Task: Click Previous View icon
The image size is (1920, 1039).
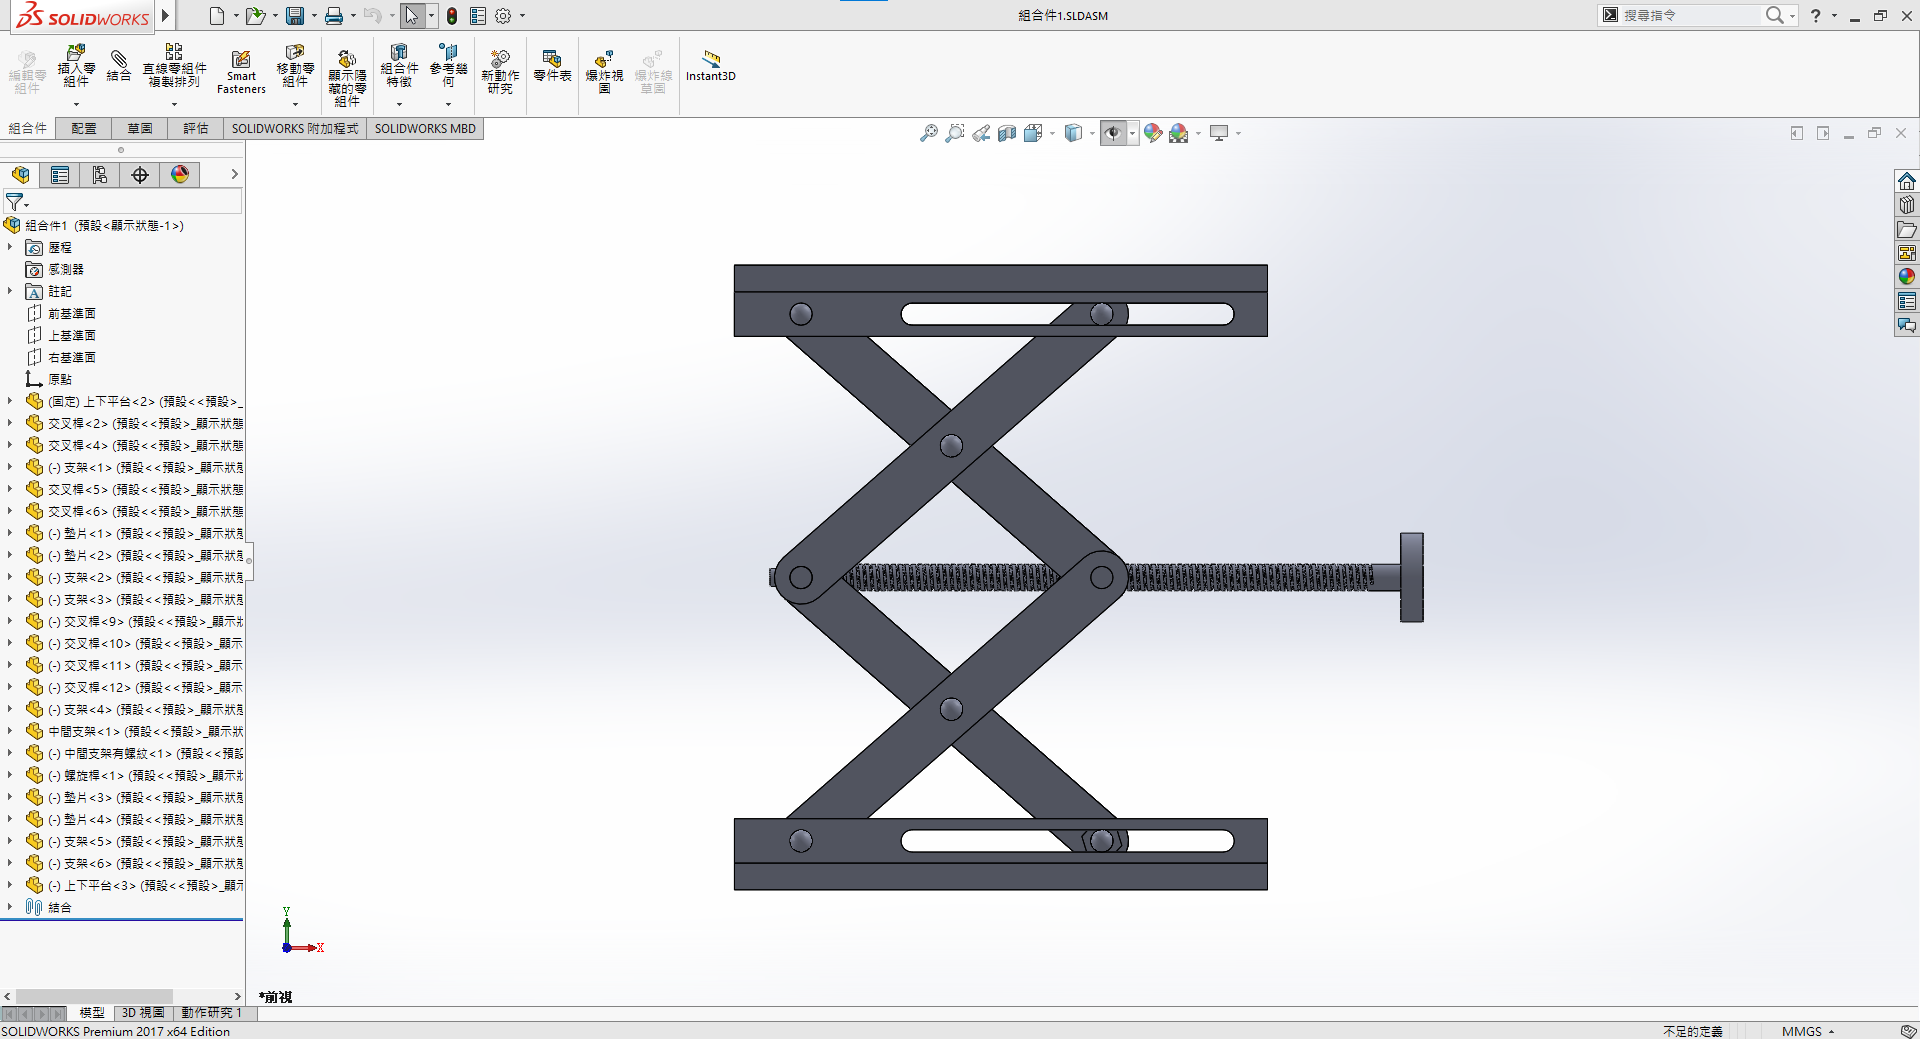Action: click(981, 133)
